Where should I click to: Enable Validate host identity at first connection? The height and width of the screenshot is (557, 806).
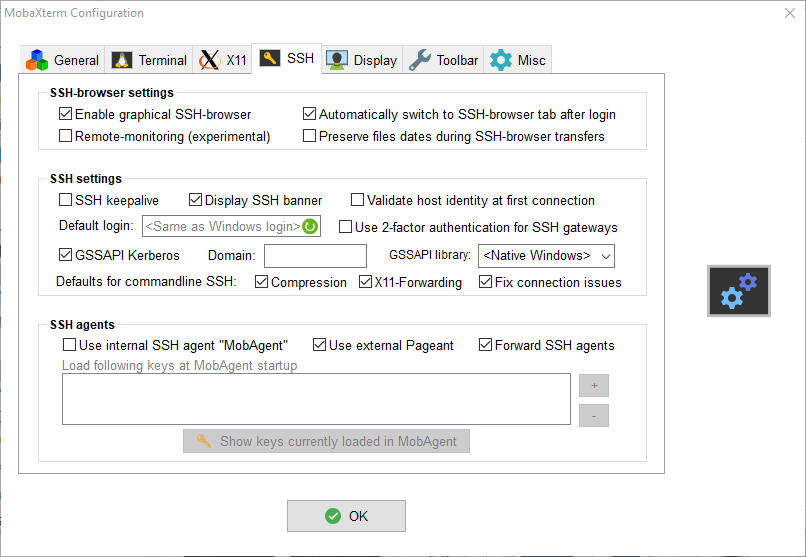pyautogui.click(x=357, y=199)
